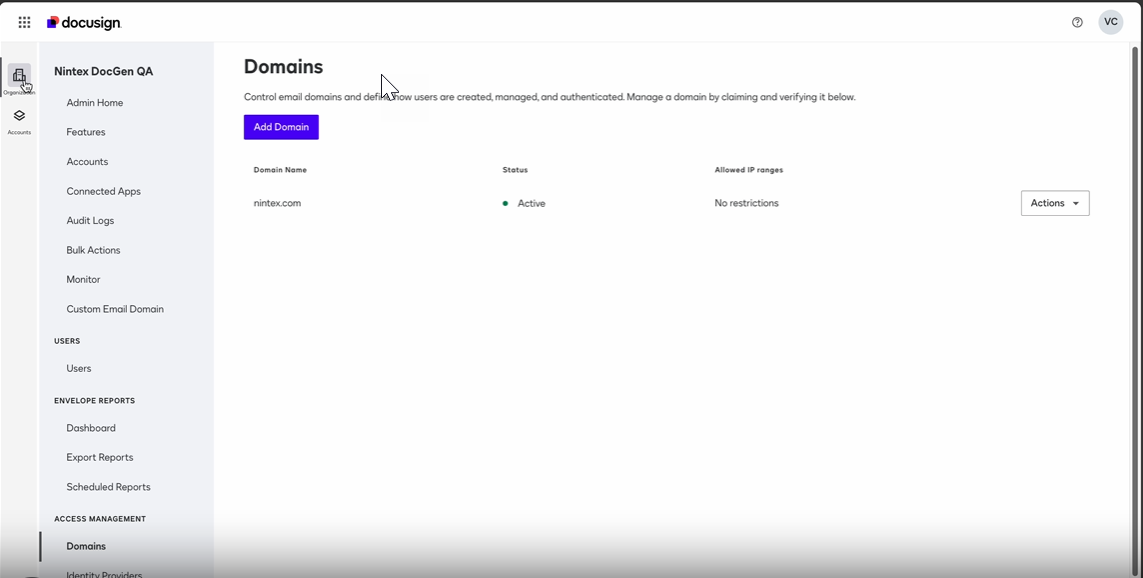Click the Docusign logo
This screenshot has width=1143, height=578.
point(84,22)
